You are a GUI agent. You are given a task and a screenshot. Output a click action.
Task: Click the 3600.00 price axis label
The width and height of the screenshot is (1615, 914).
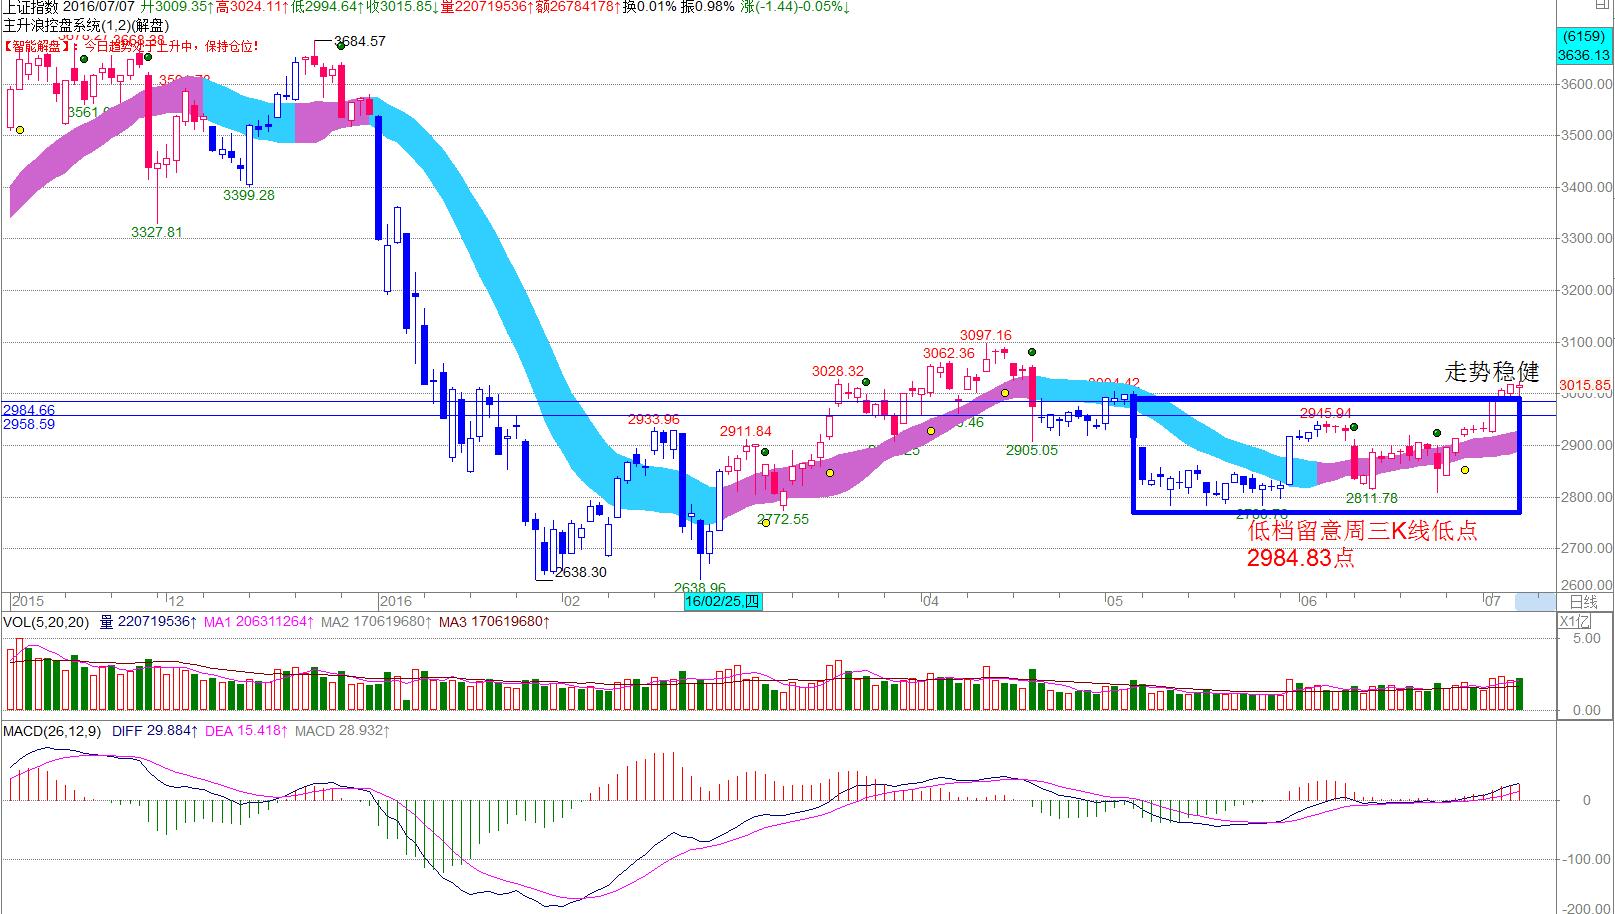click(x=1586, y=84)
